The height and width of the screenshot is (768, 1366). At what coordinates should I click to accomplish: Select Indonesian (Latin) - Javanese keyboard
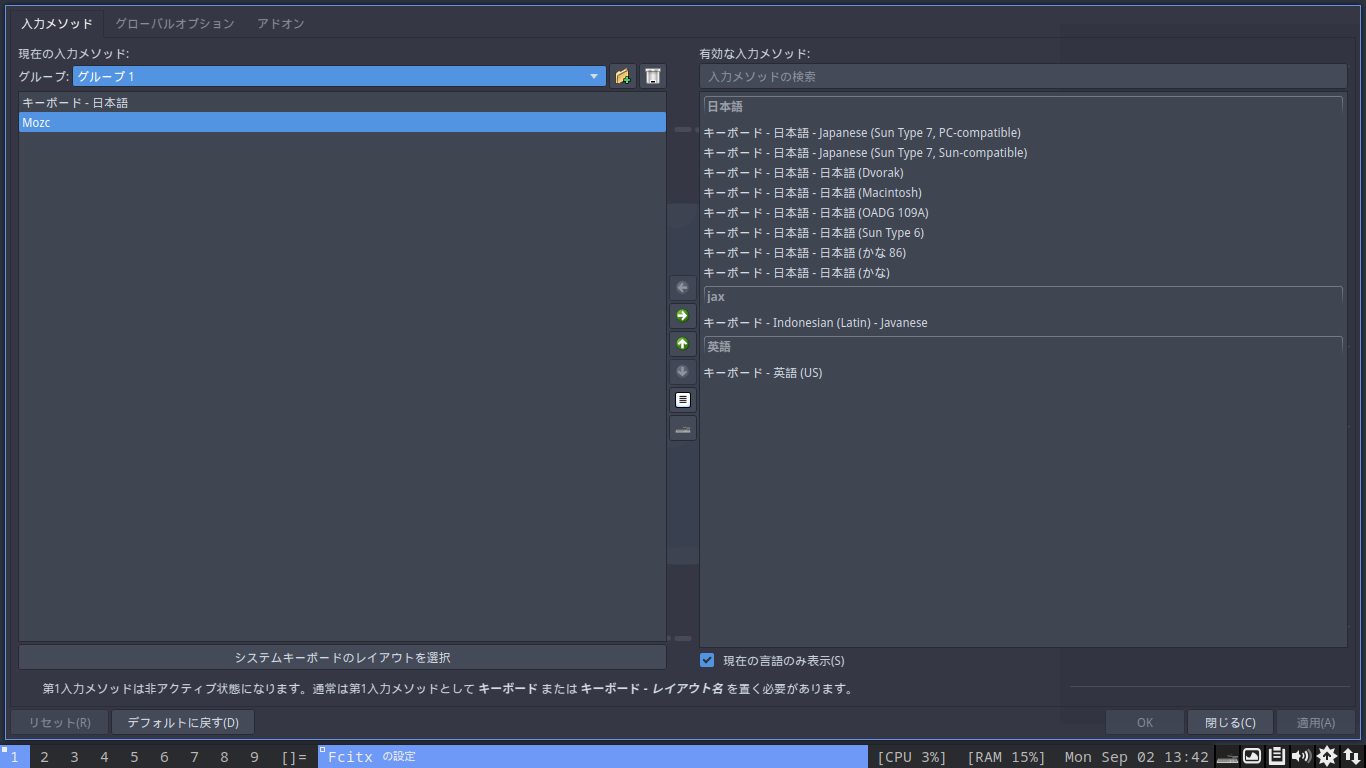(1023, 322)
